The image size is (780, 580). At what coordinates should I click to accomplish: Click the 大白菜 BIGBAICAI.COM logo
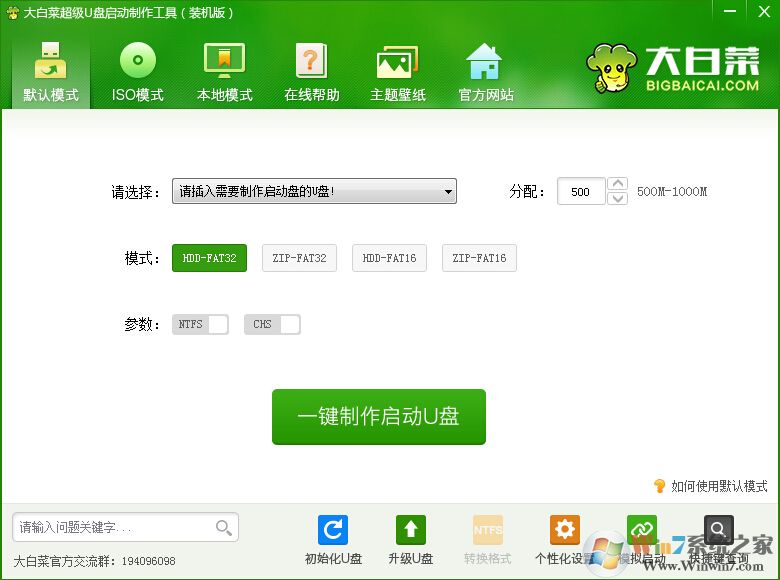tap(673, 68)
